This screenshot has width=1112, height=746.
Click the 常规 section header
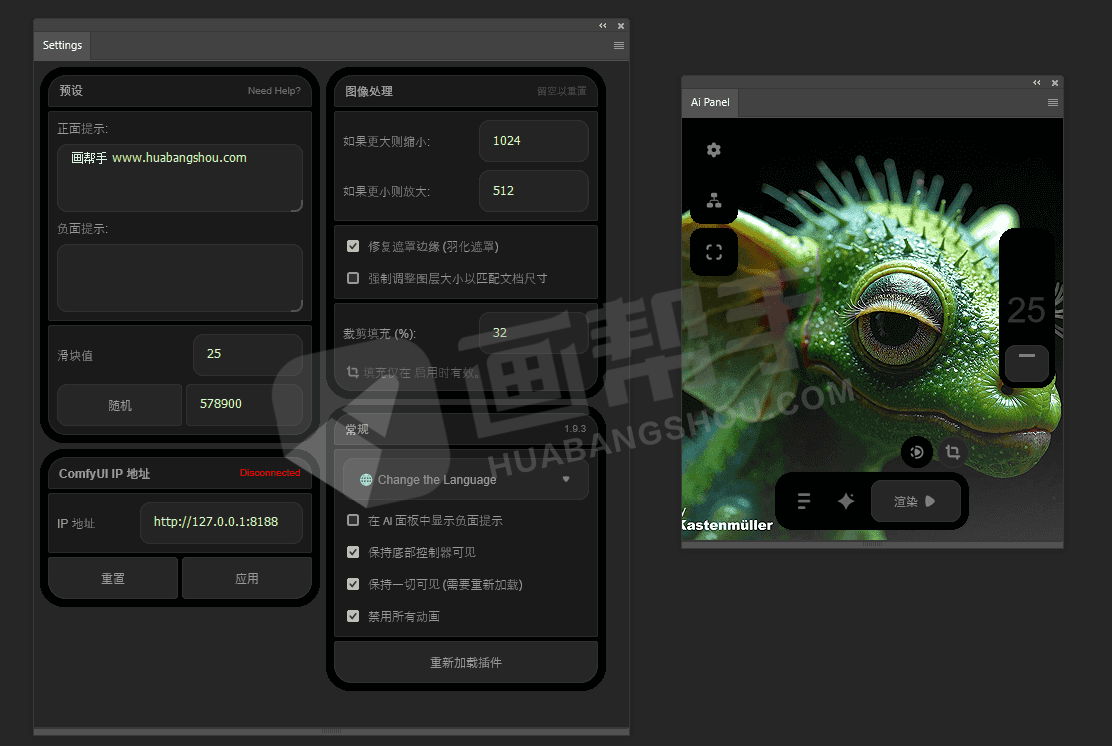click(x=357, y=430)
